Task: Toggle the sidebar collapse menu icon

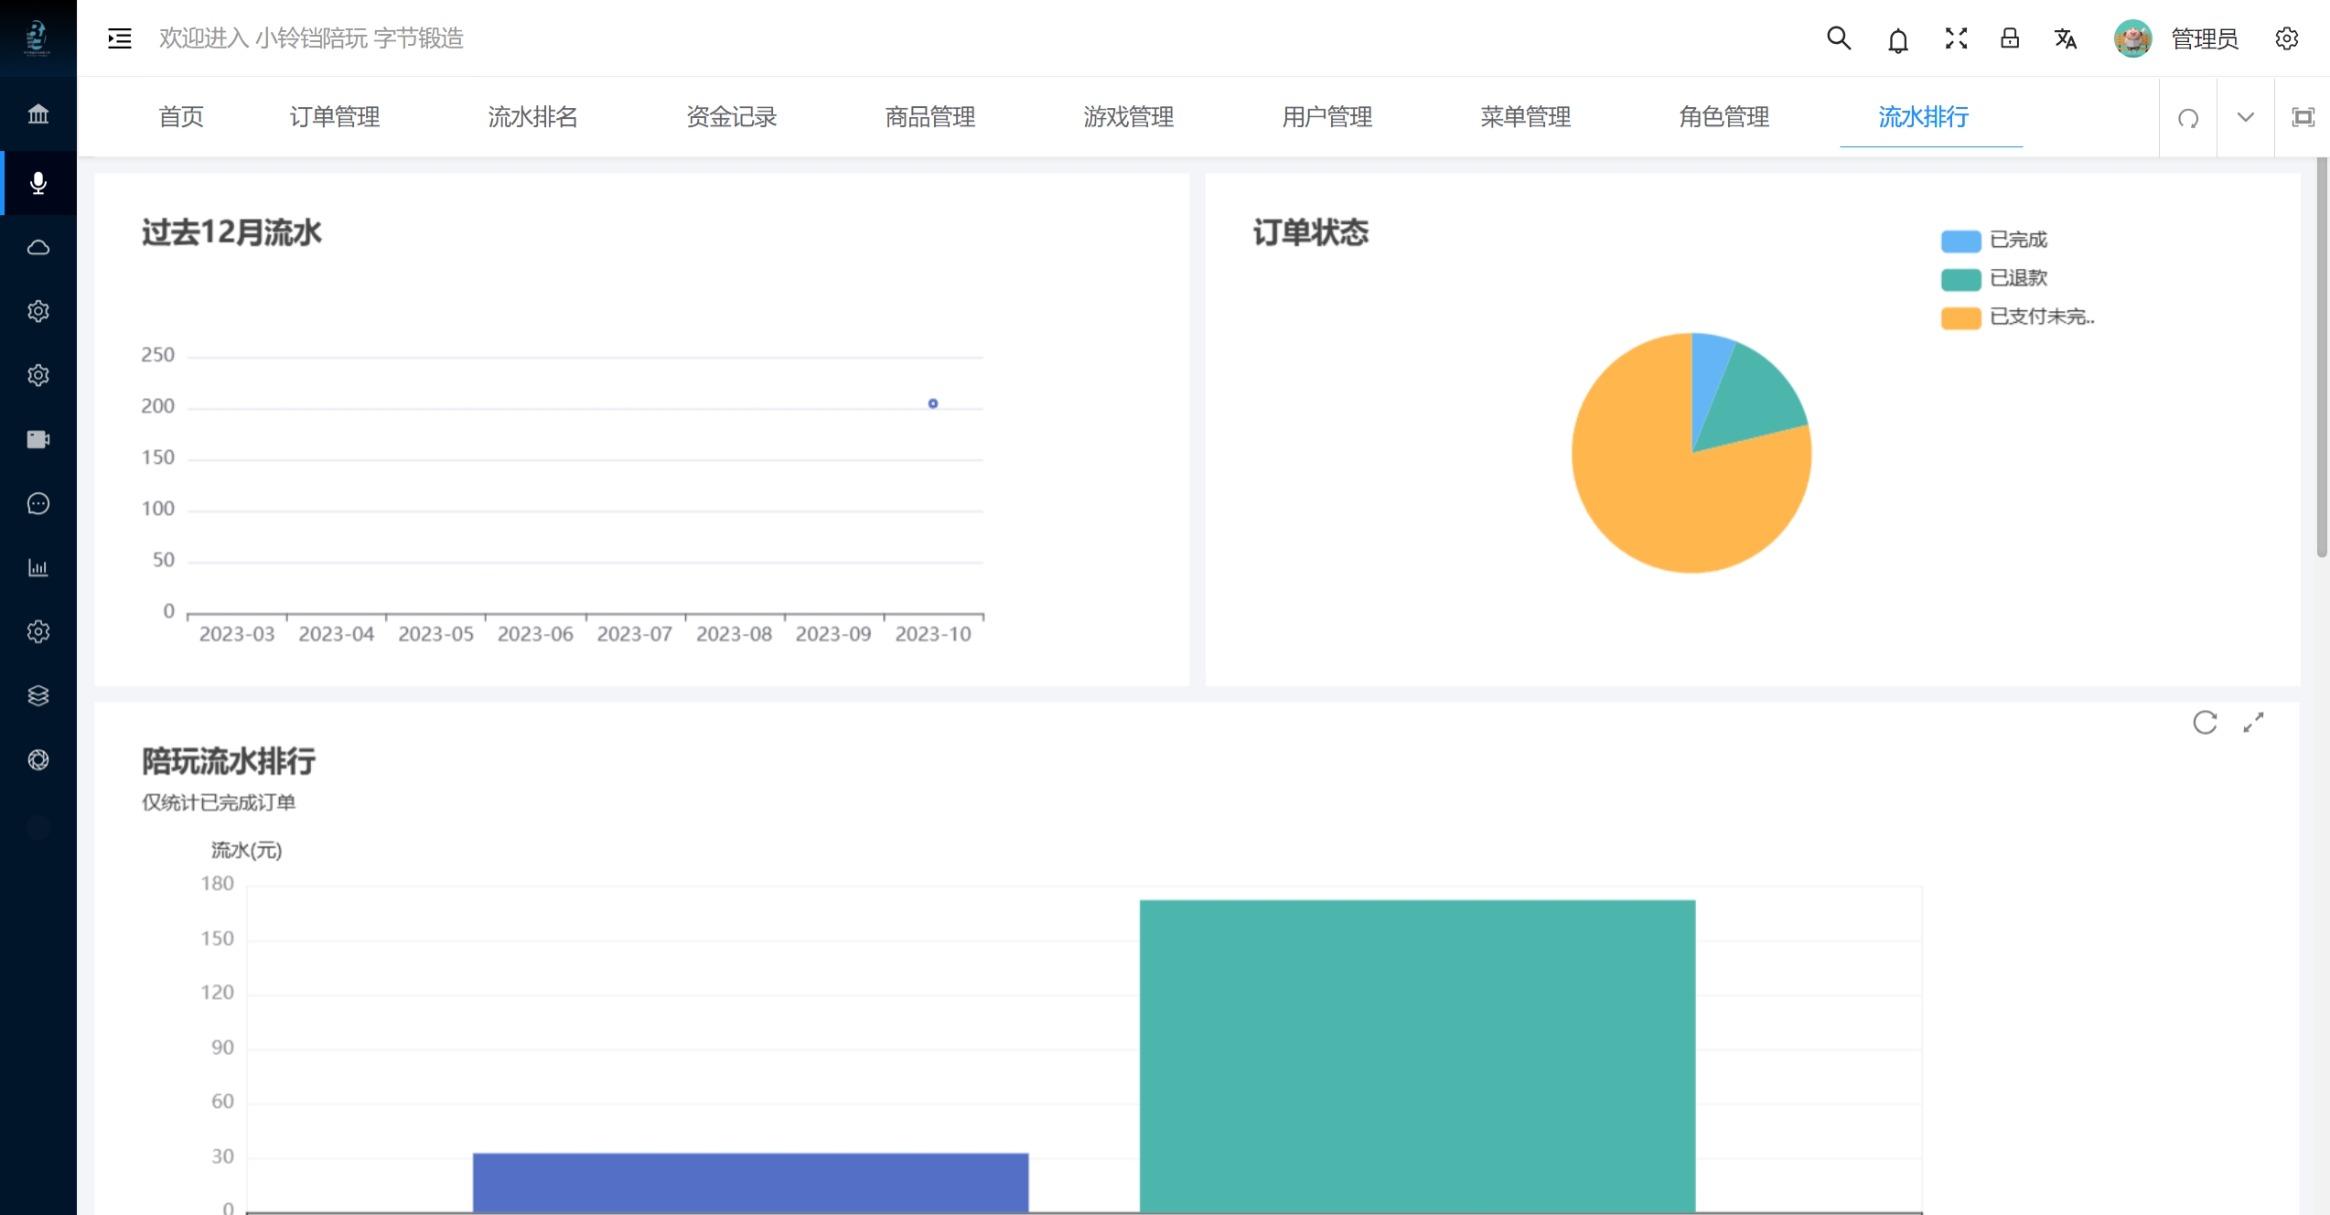Action: pyautogui.click(x=120, y=38)
